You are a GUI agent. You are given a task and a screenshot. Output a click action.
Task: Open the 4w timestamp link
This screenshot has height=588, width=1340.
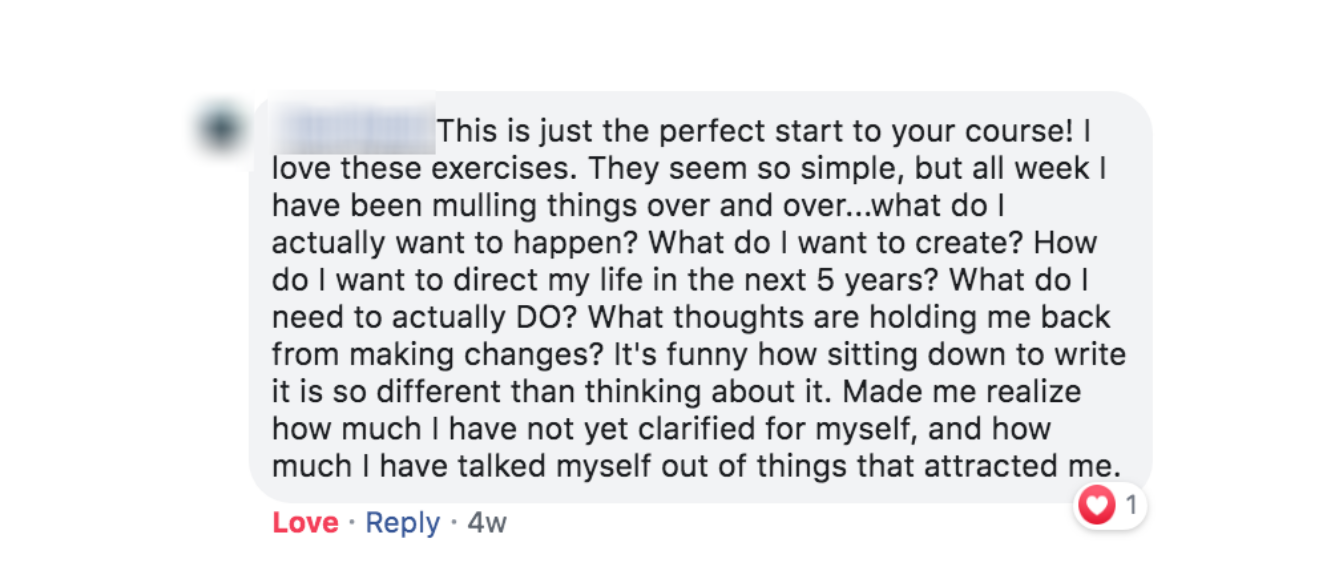click(487, 523)
